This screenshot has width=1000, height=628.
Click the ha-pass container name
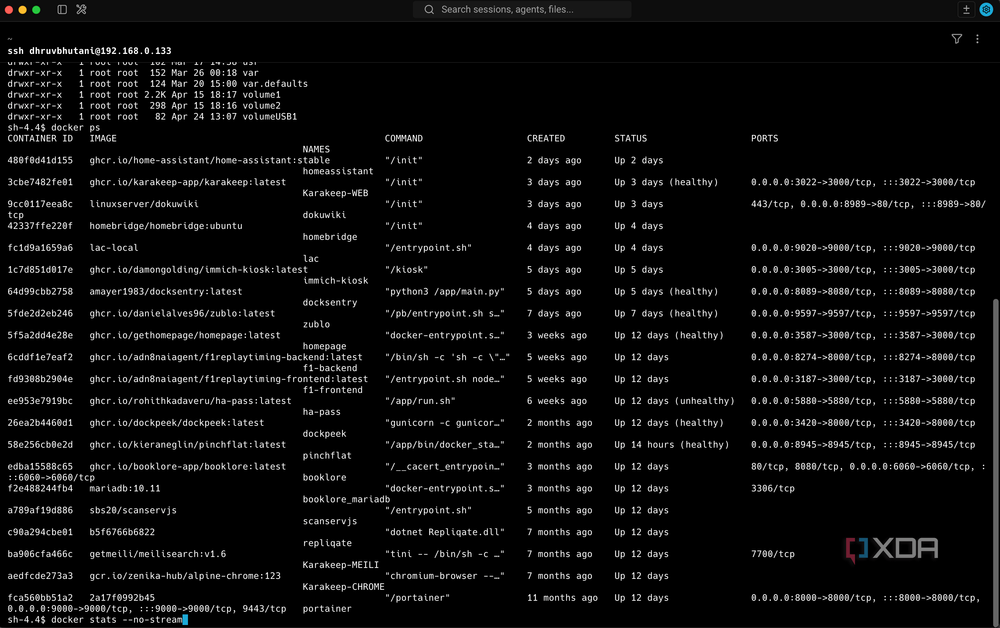321,412
